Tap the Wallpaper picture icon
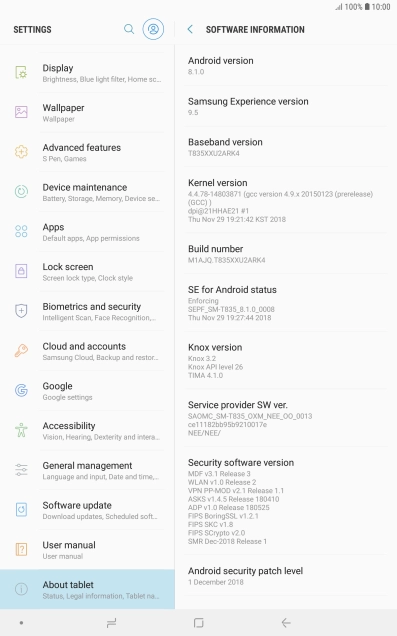Screen dimensions: 397x636 coord(21,112)
